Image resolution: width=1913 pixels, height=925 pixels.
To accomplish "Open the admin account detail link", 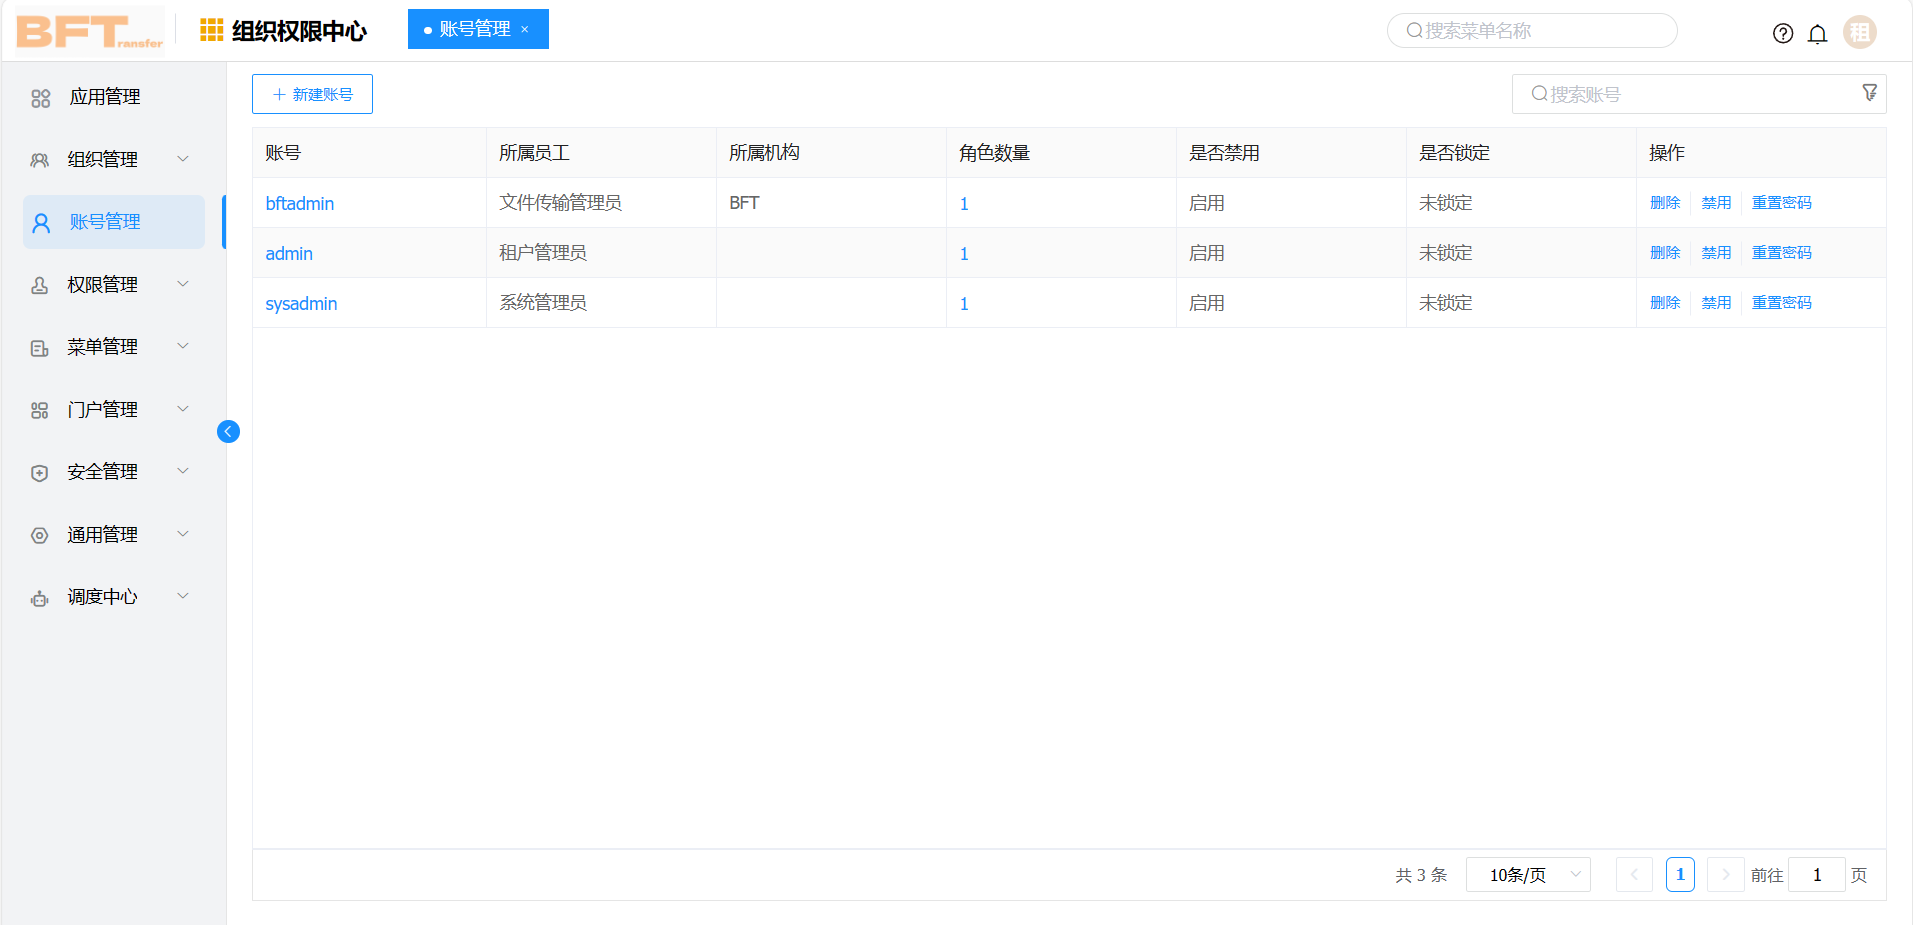I will tap(288, 253).
